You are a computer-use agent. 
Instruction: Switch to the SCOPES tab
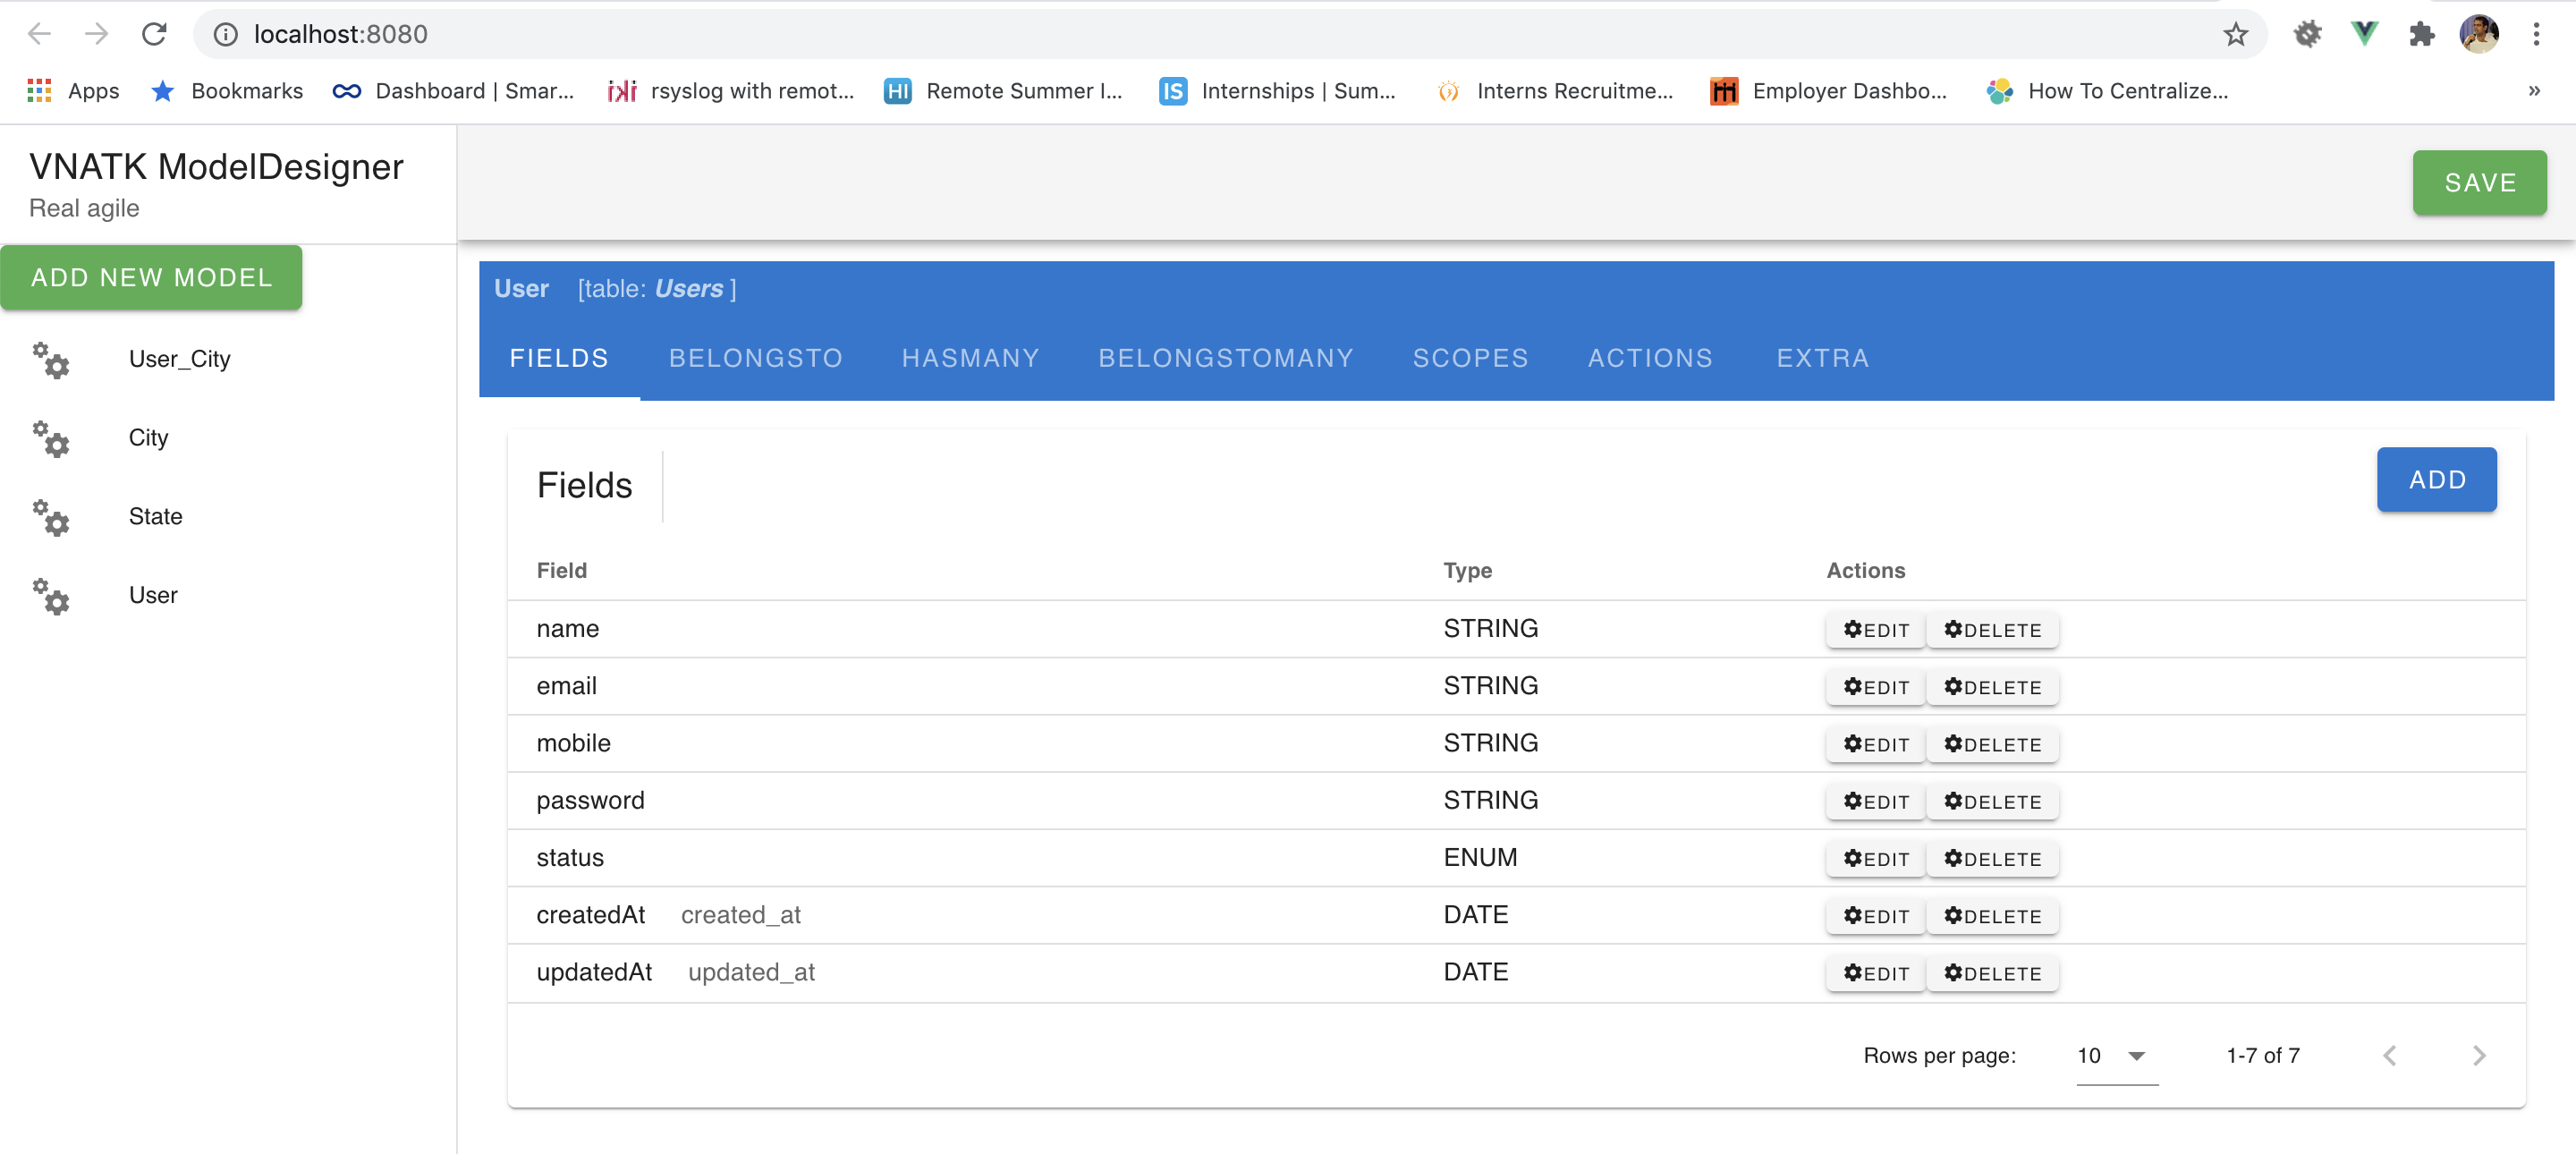[1469, 358]
